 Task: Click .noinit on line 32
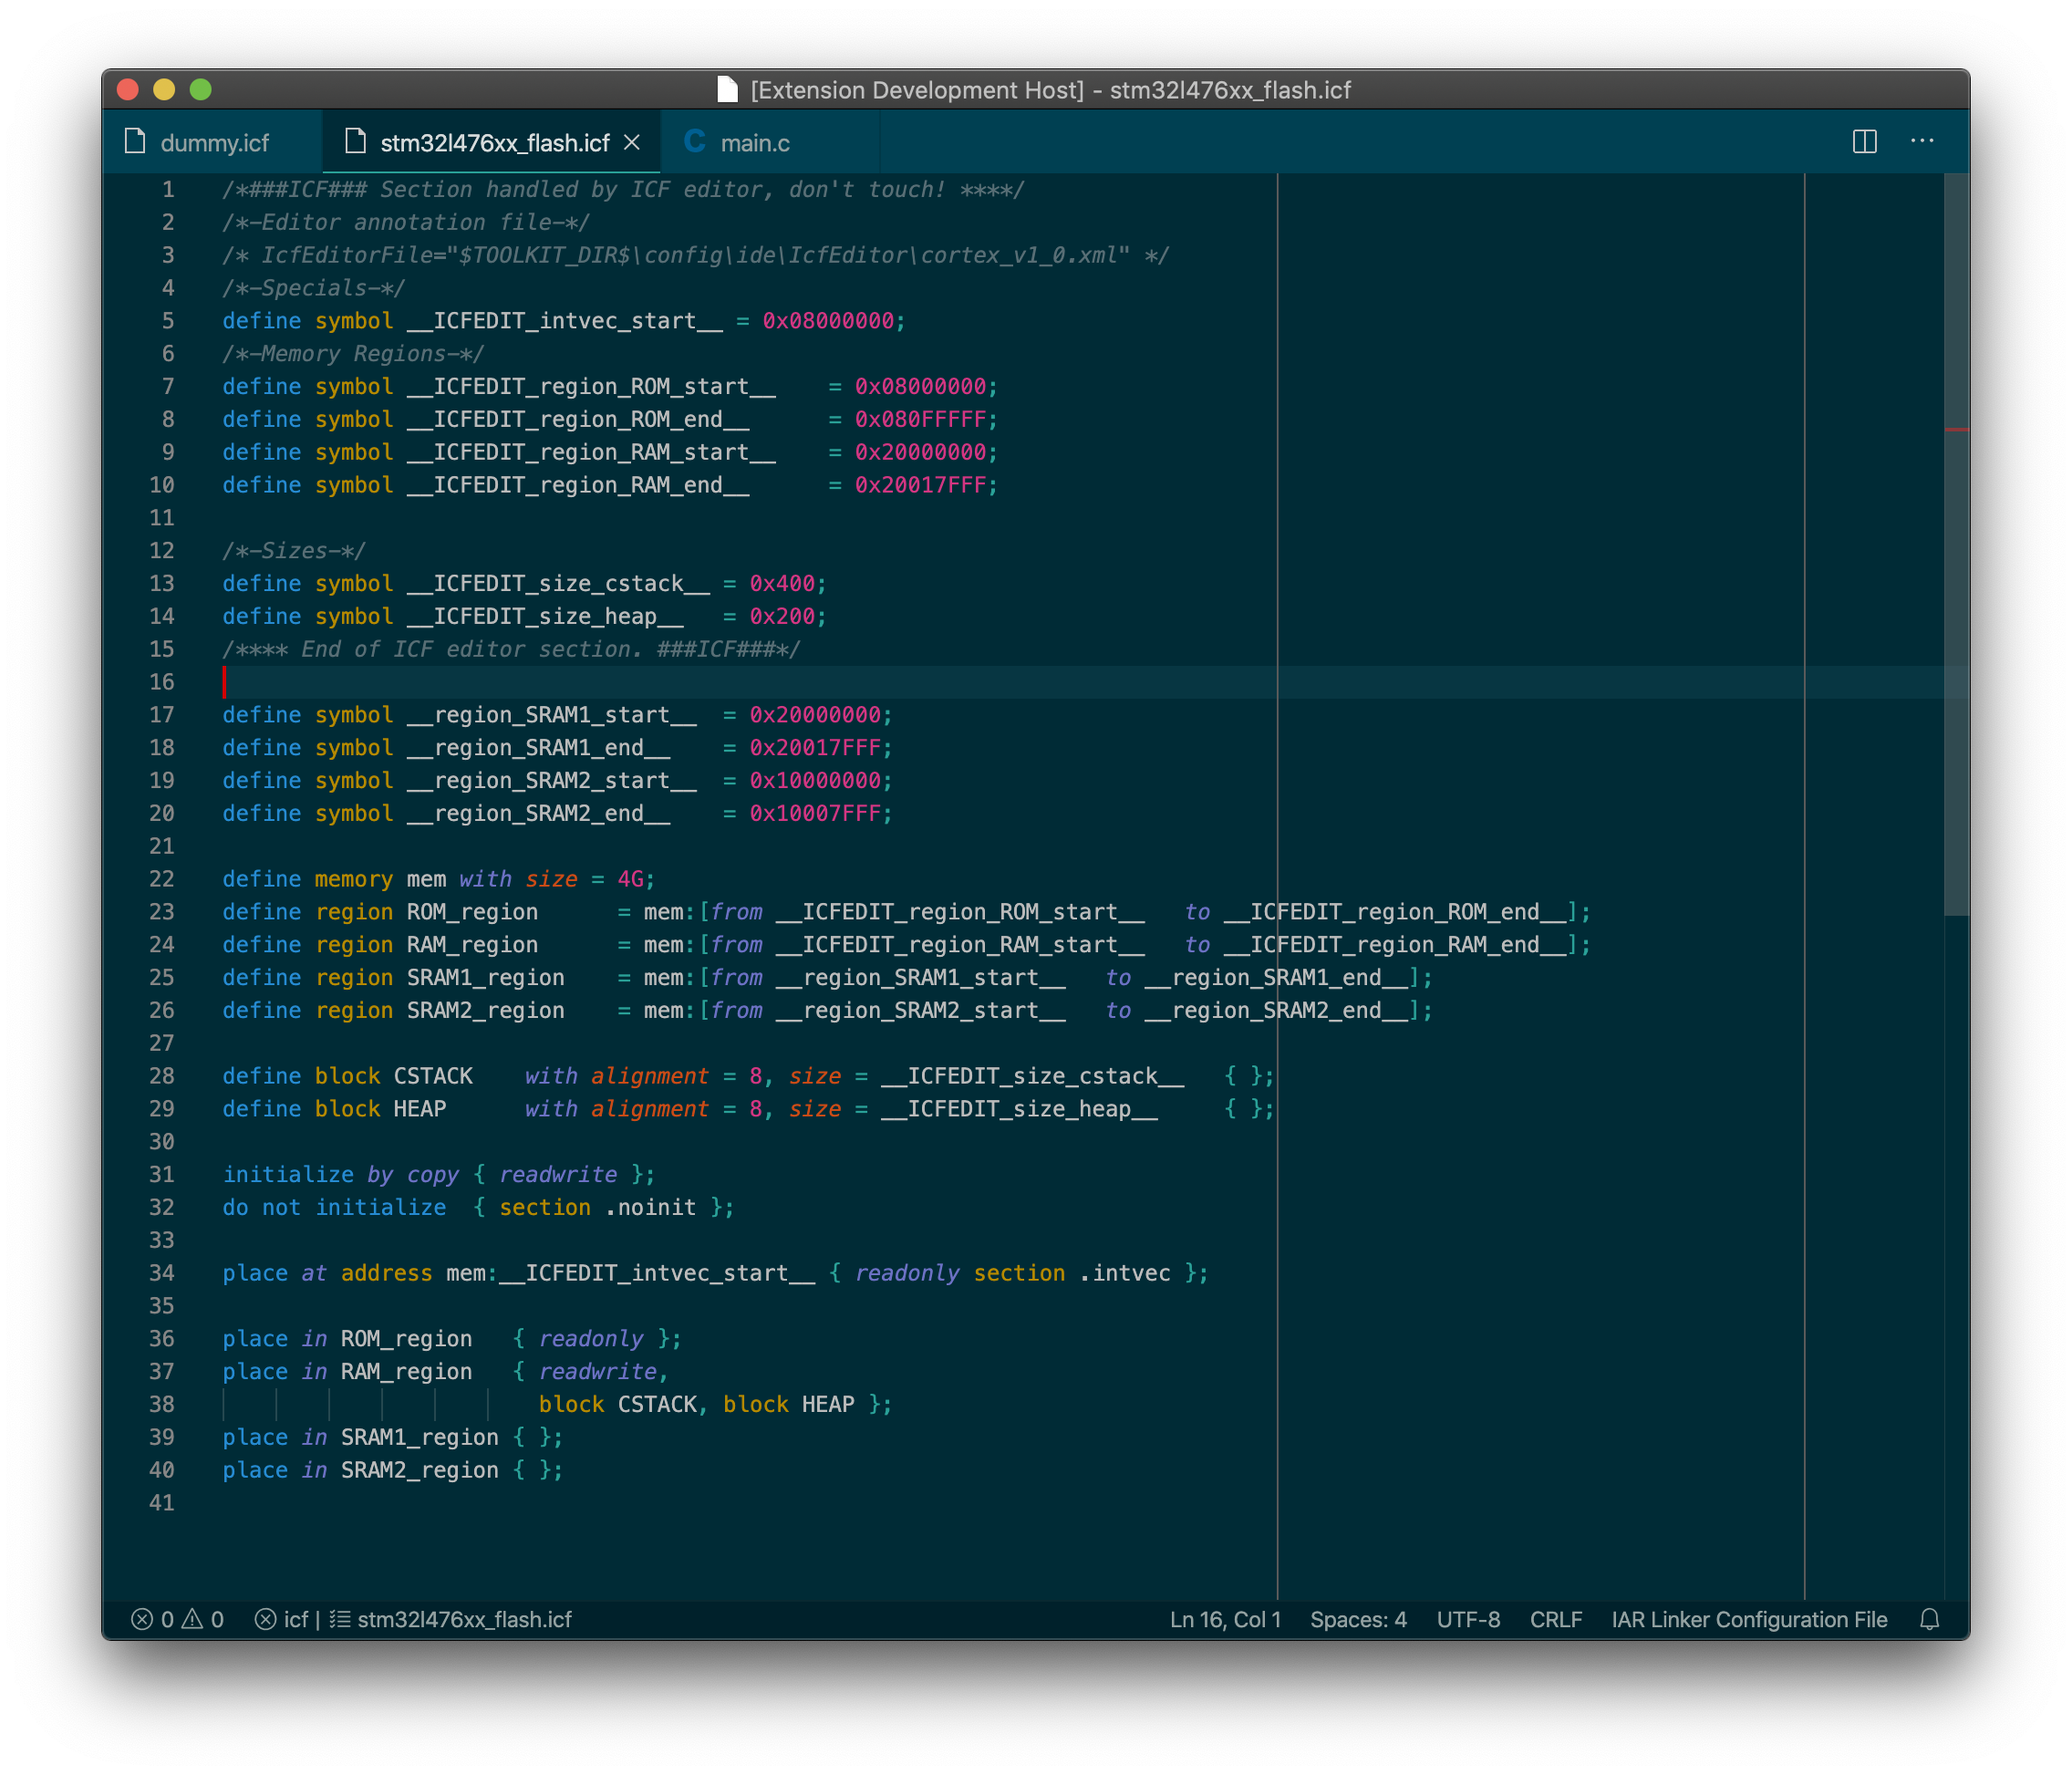(x=650, y=1208)
